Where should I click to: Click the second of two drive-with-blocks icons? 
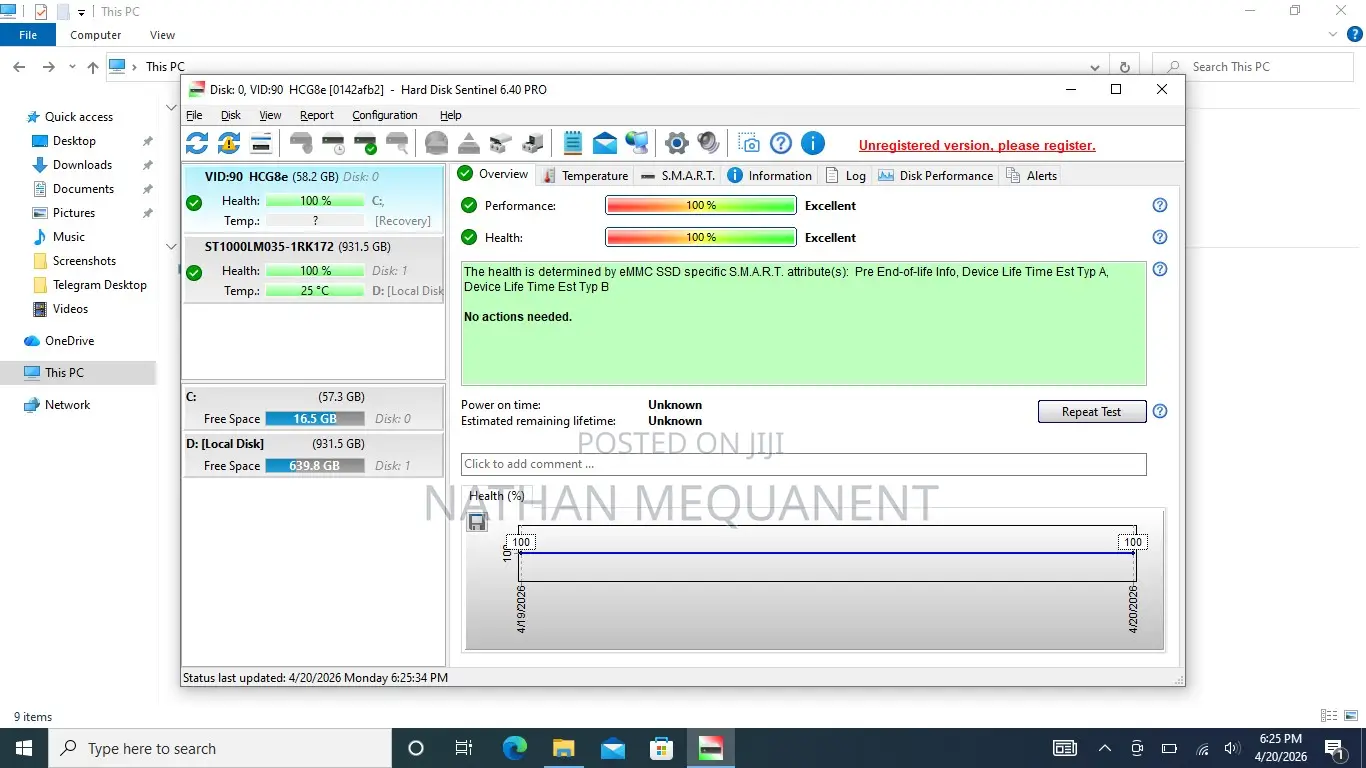(533, 143)
